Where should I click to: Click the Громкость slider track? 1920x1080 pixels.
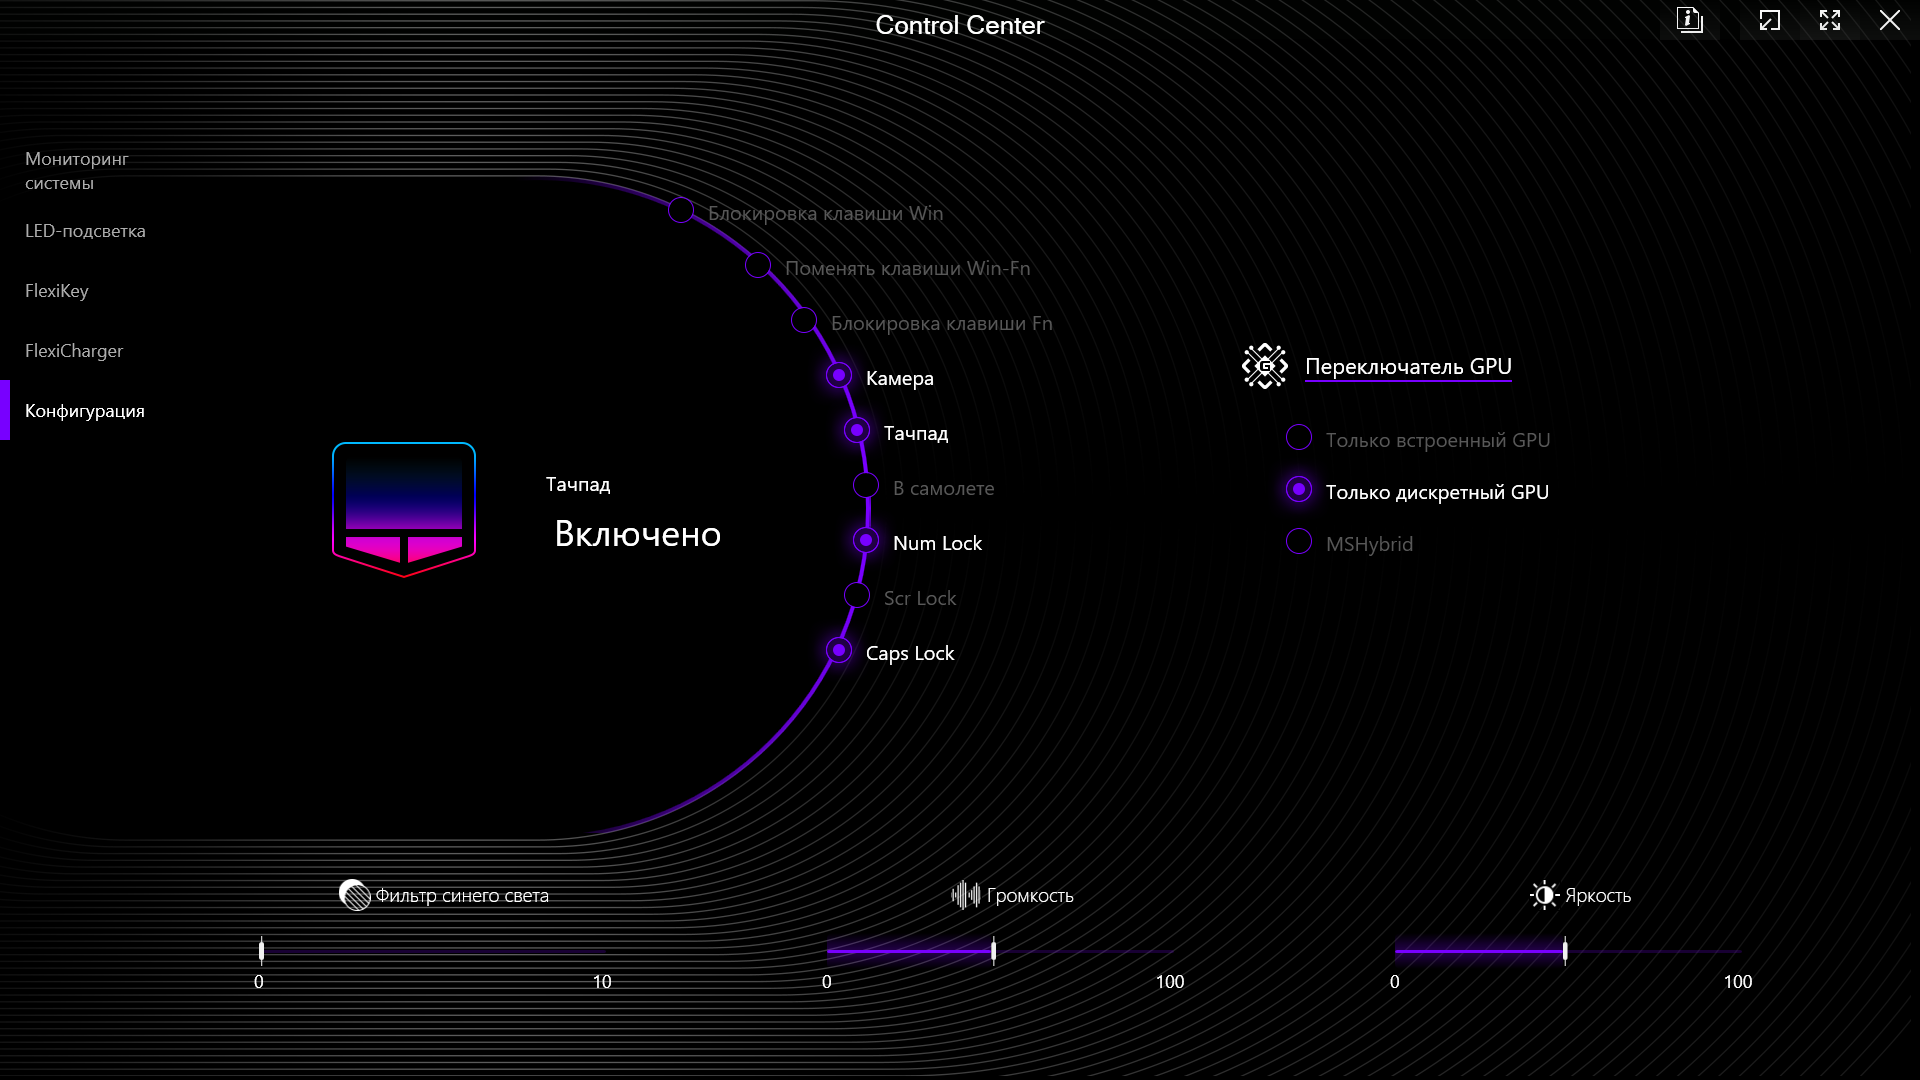tap(1080, 952)
